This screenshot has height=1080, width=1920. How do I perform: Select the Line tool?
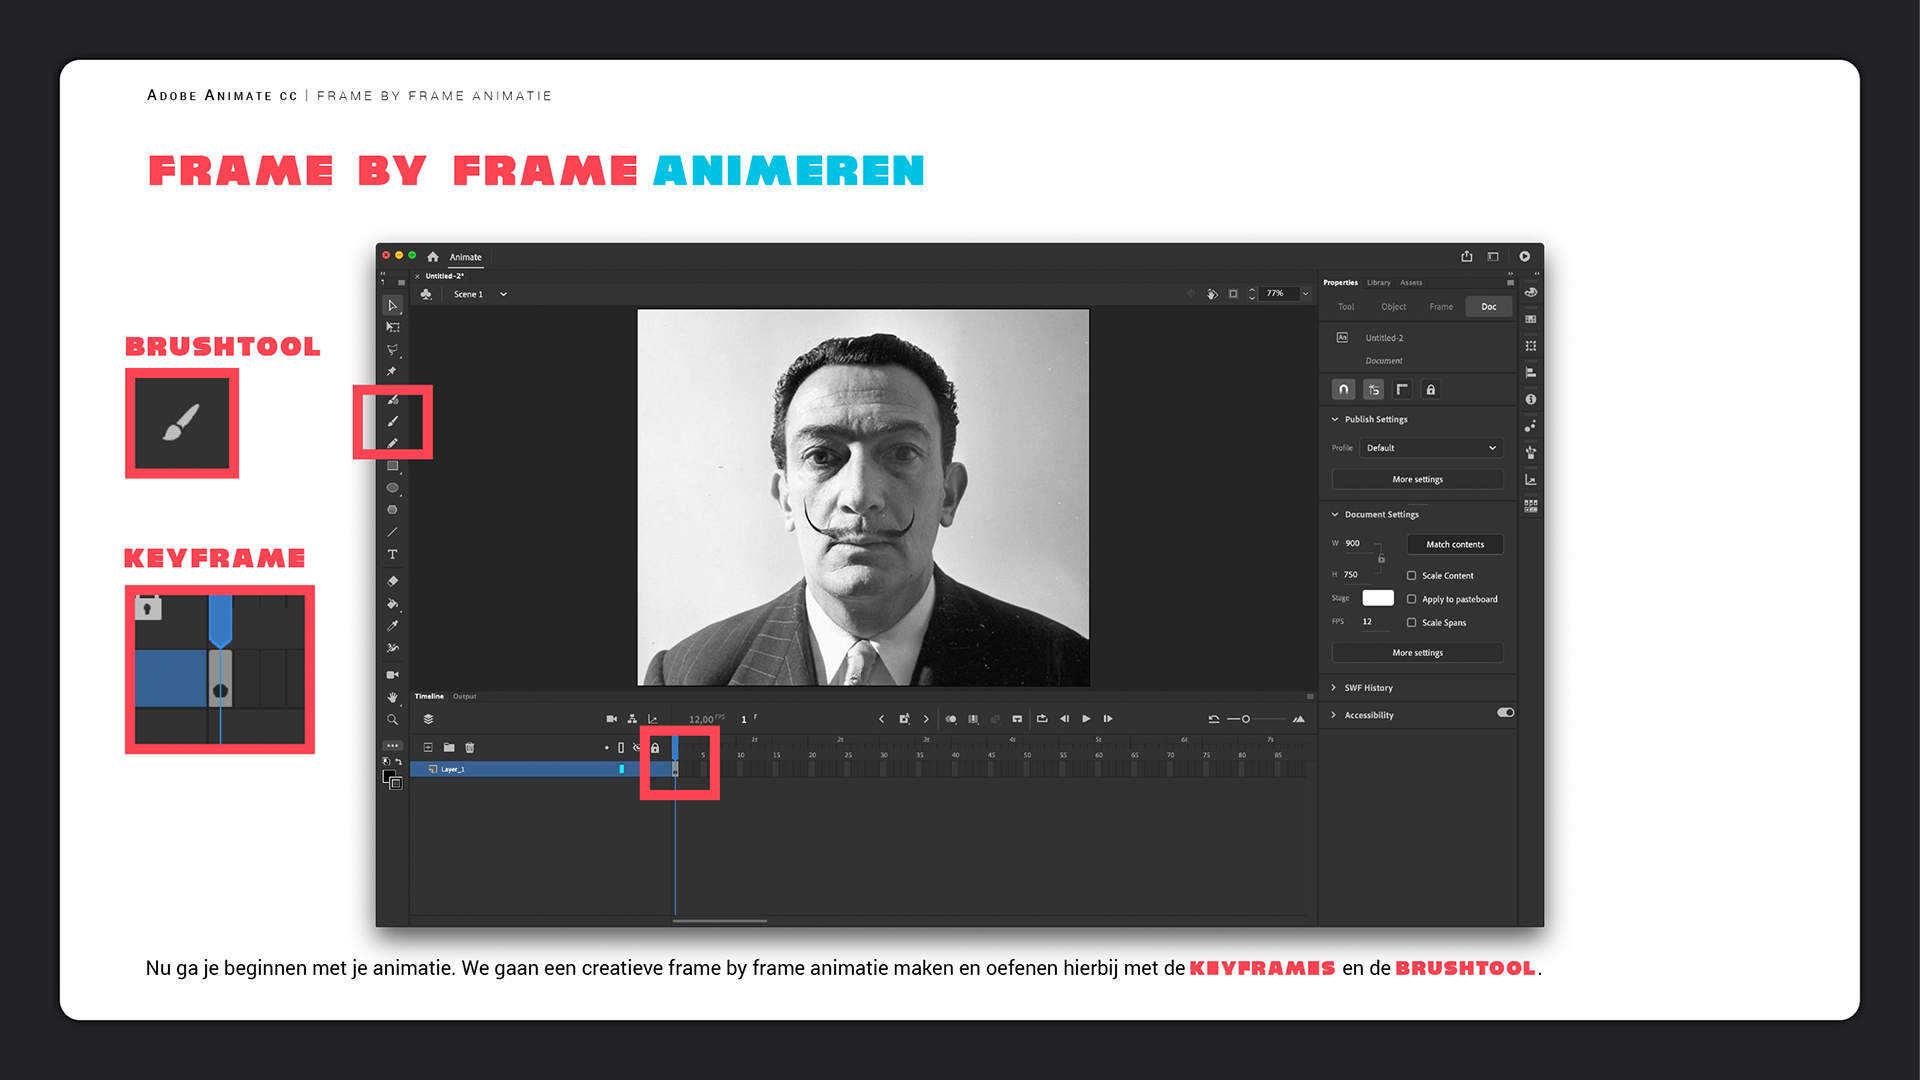click(392, 532)
